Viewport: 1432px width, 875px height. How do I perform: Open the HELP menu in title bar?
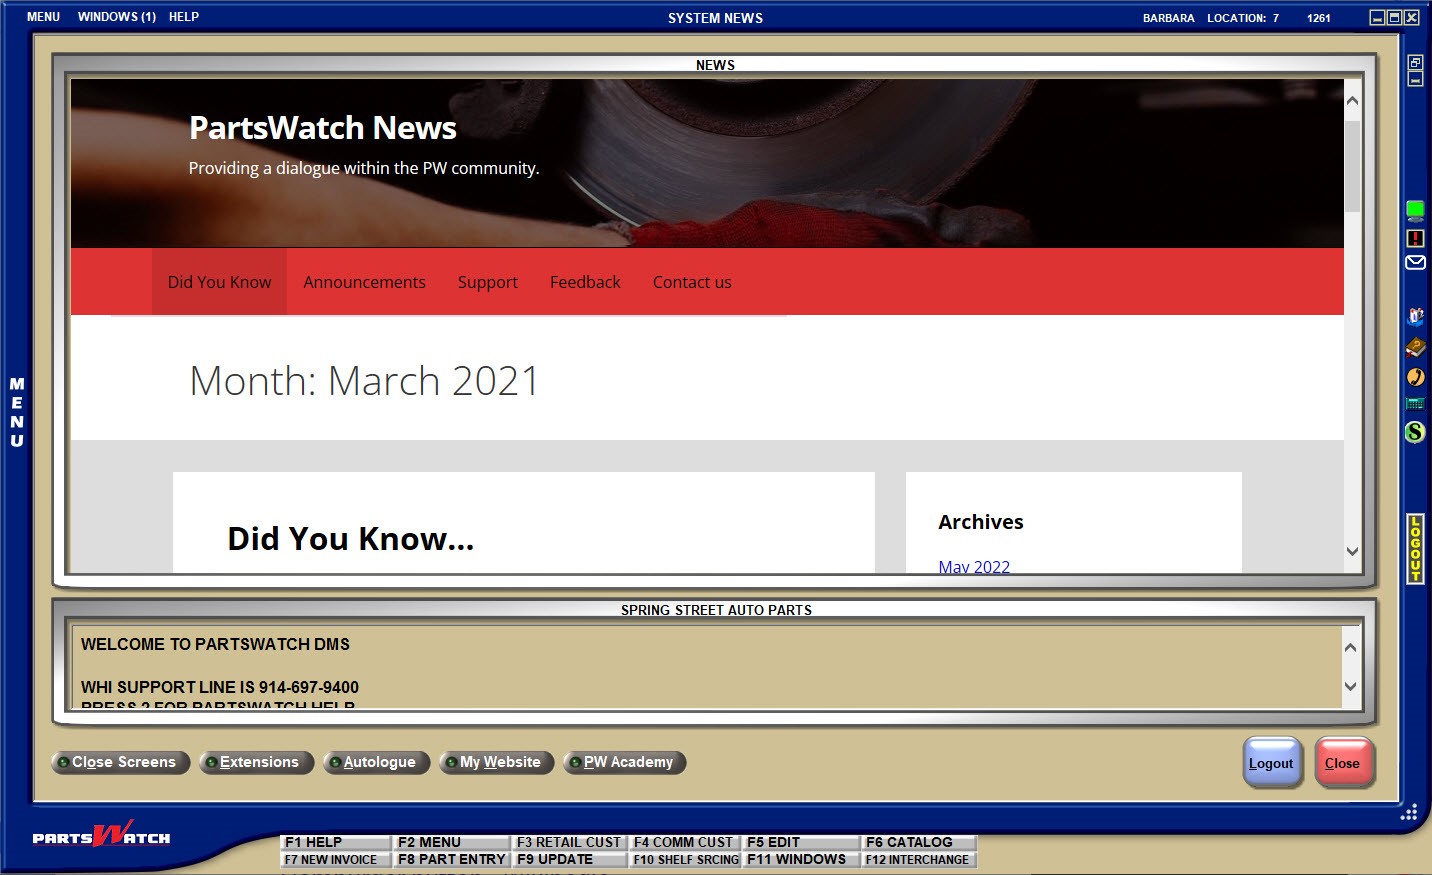(x=184, y=17)
